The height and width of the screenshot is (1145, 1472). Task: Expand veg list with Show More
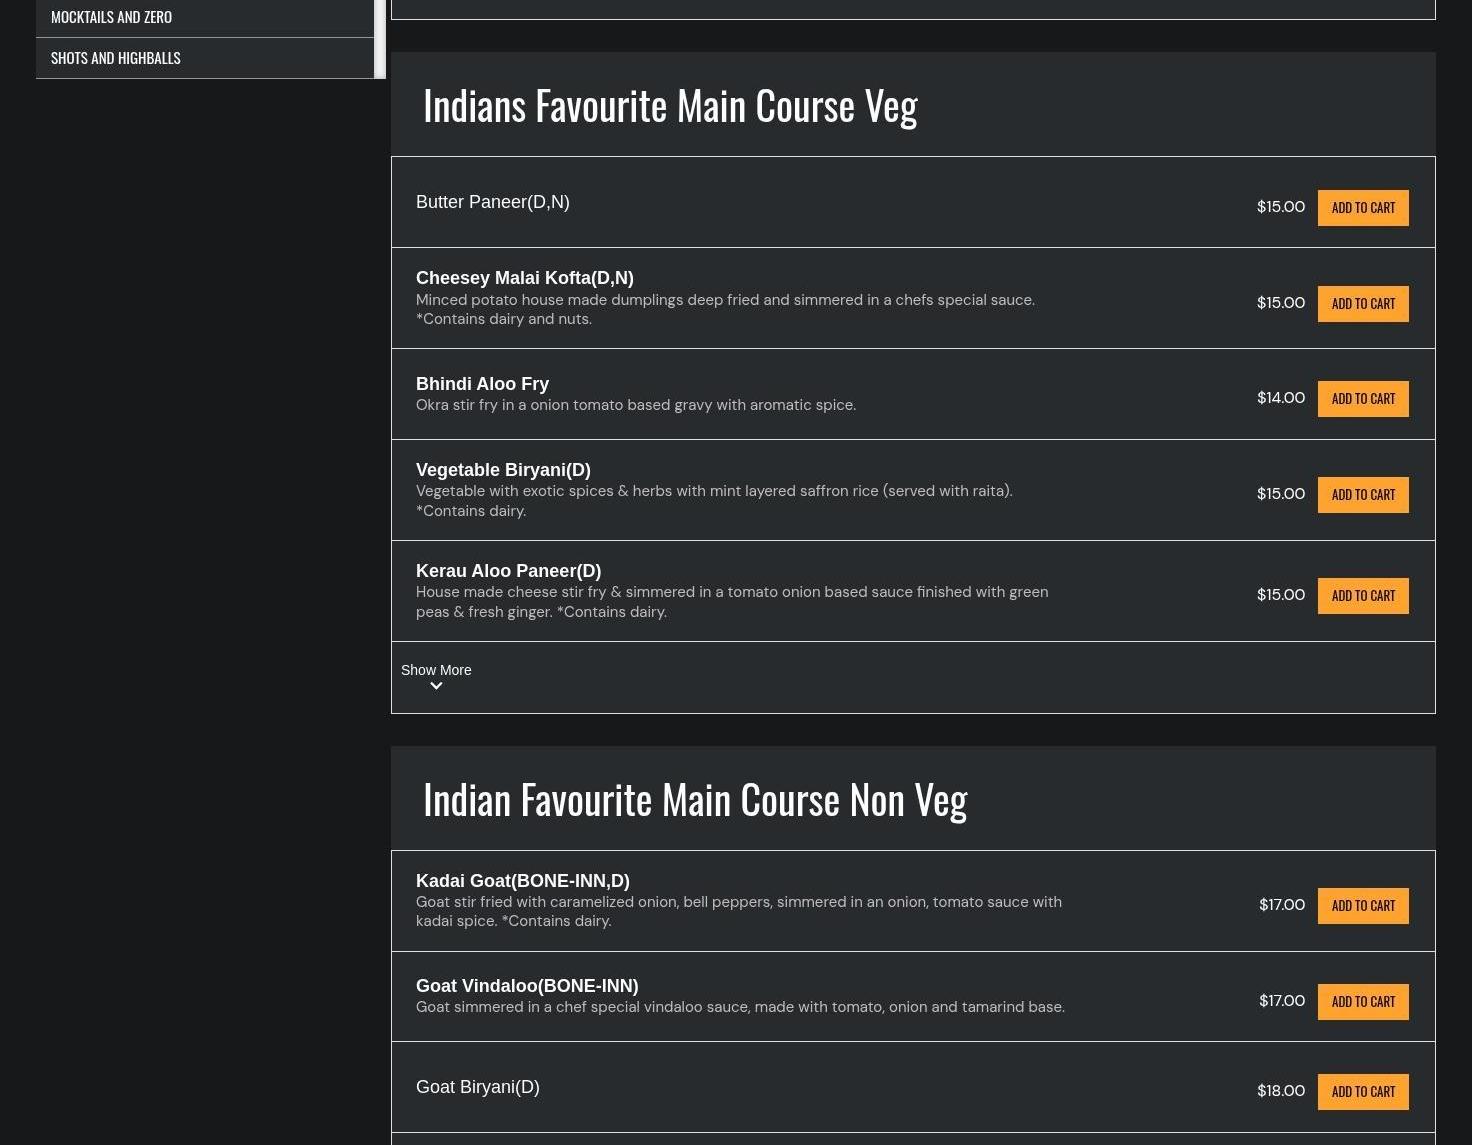click(436, 670)
